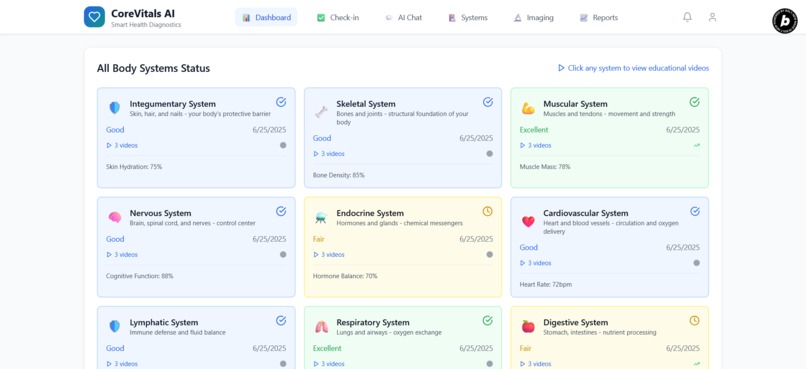Click the check status icon on Skeletal System

487,102
